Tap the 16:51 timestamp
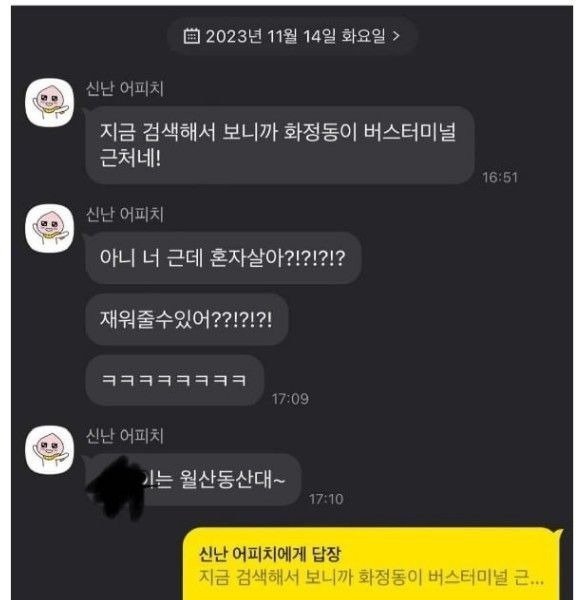The height and width of the screenshot is (600, 581). [x=500, y=177]
